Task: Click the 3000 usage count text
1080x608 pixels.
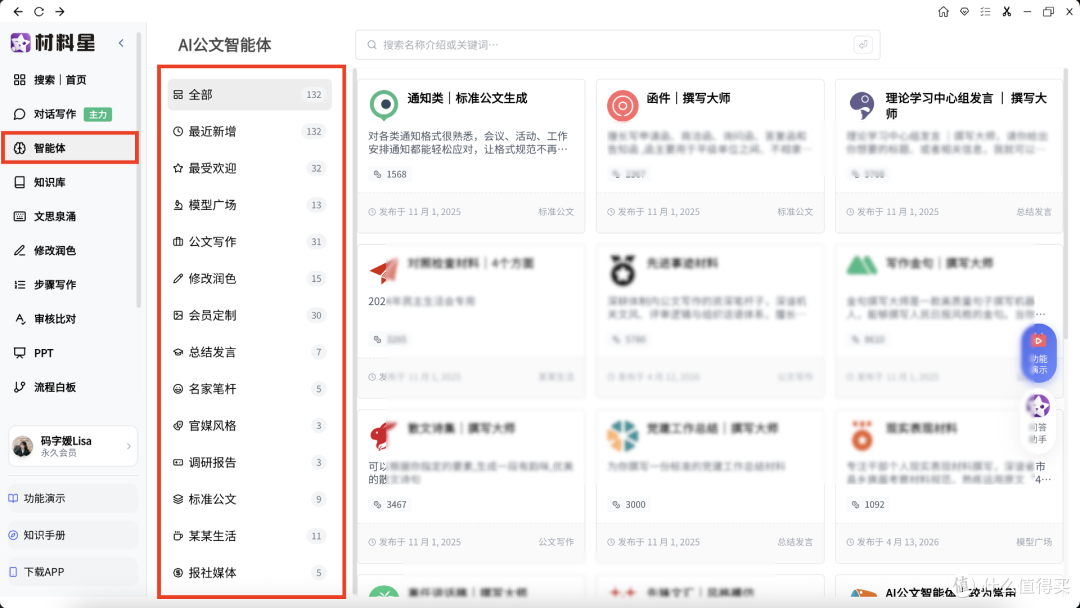Action: [x=635, y=505]
